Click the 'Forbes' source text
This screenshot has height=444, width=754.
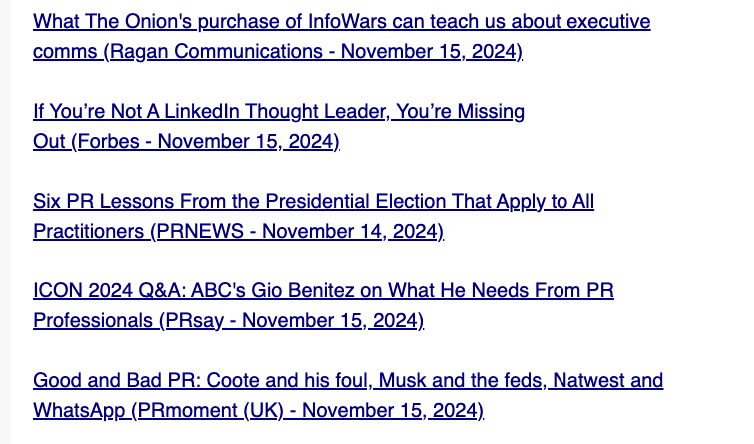pyautogui.click(x=107, y=142)
